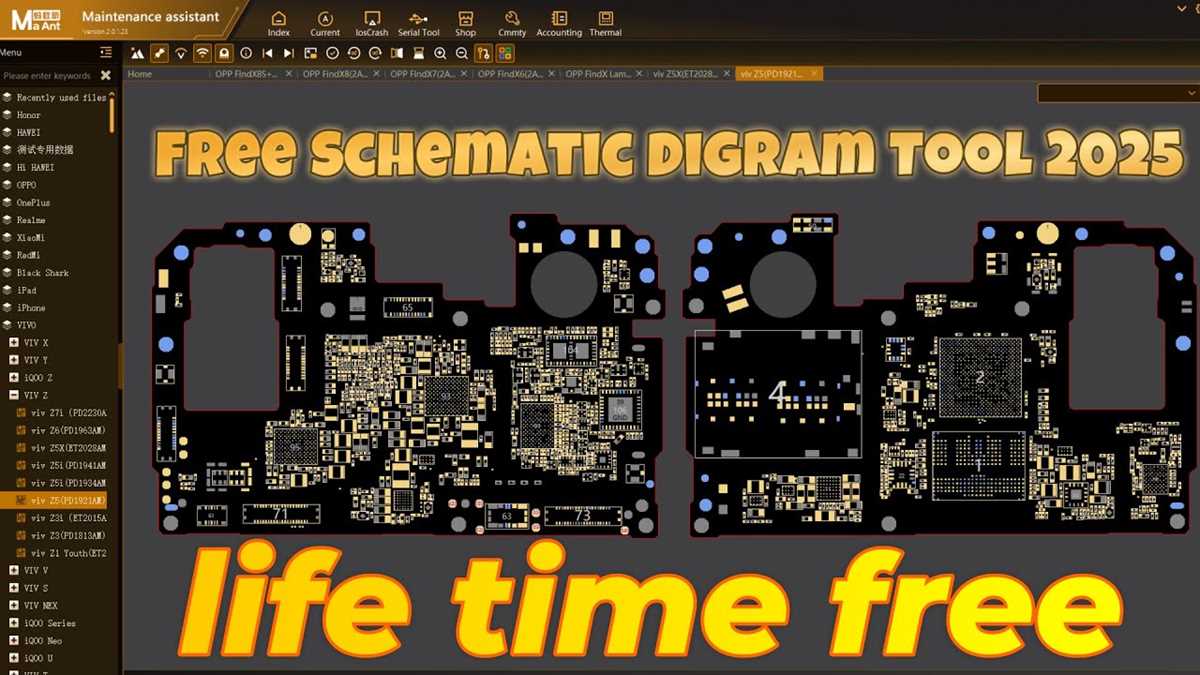Expand the VIV NEX tree node
Image resolution: width=1200 pixels, height=675 pixels.
(14, 605)
